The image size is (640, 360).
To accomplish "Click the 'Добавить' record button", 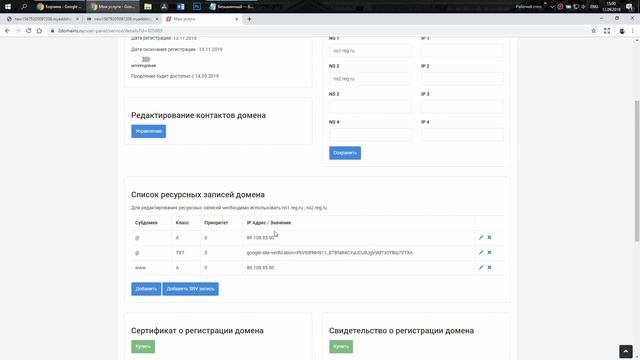I will 146,289.
